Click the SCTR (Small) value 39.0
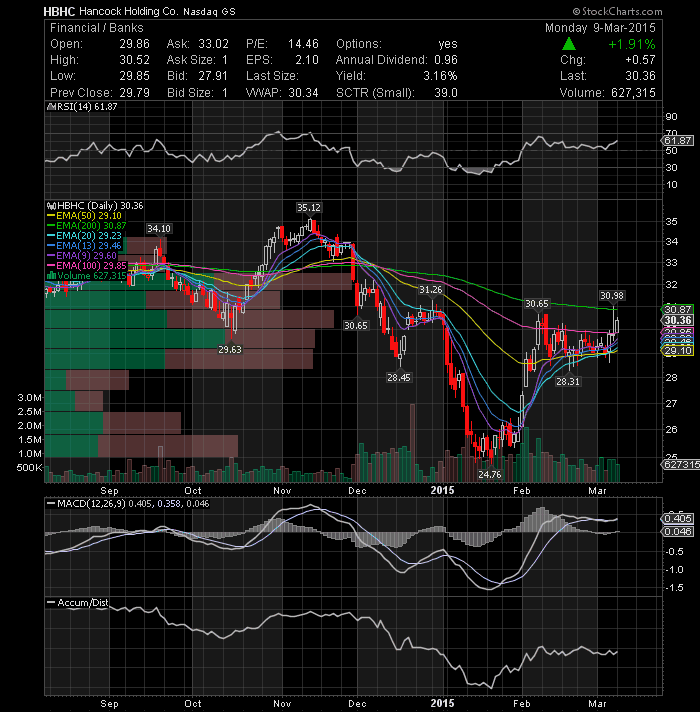The width and height of the screenshot is (700, 712). coord(446,93)
